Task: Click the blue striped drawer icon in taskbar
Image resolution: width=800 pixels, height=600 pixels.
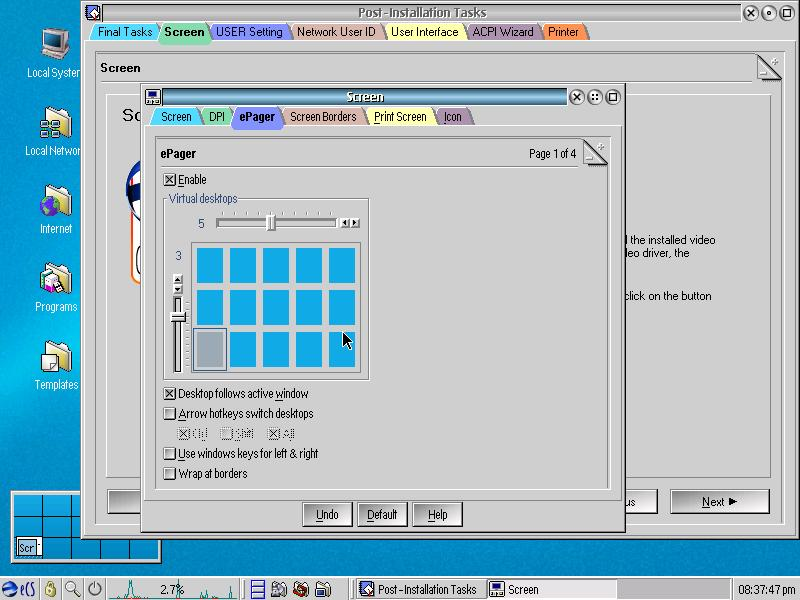Action: click(x=258, y=589)
